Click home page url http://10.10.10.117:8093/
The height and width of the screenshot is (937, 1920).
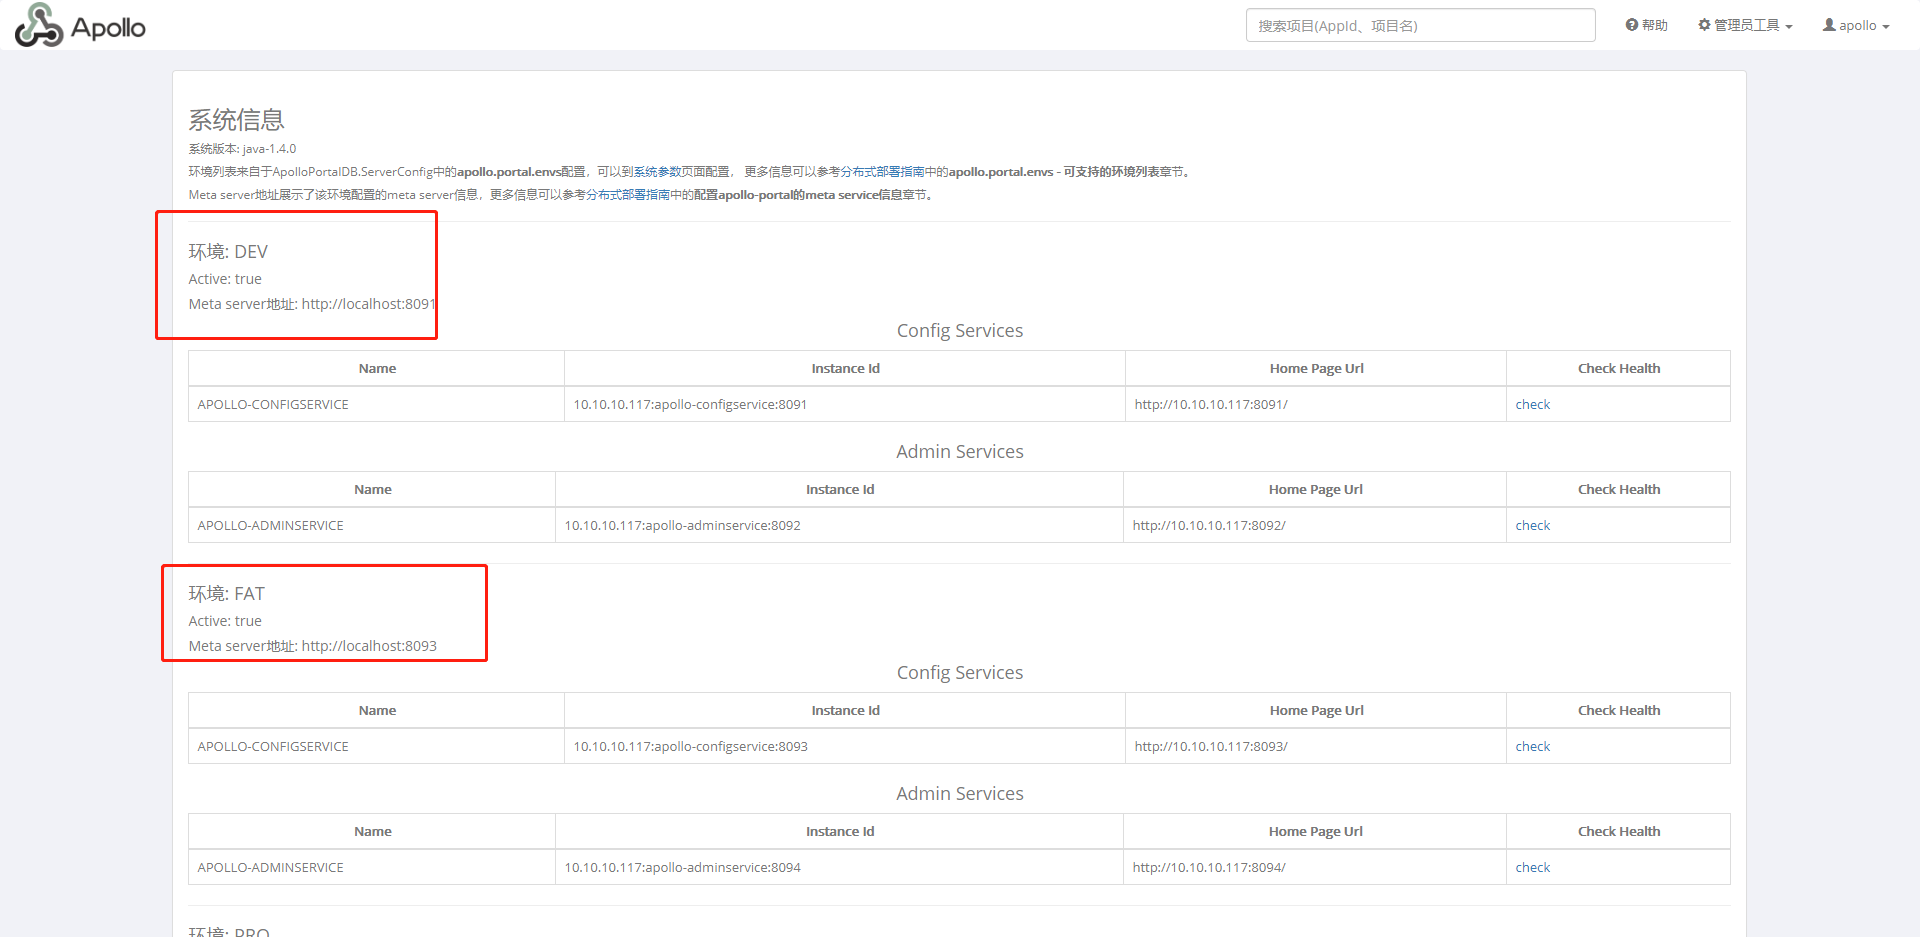click(x=1211, y=746)
